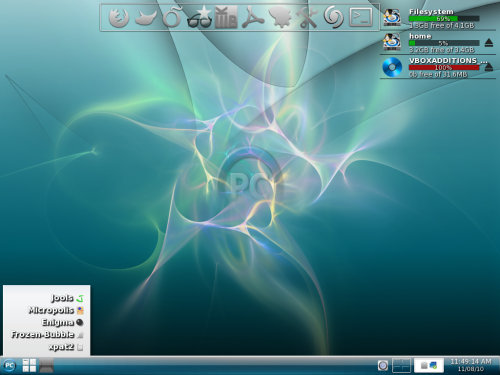Click the VBOXADDITIONS 100% usage bar
The height and width of the screenshot is (375, 500).
(444, 68)
